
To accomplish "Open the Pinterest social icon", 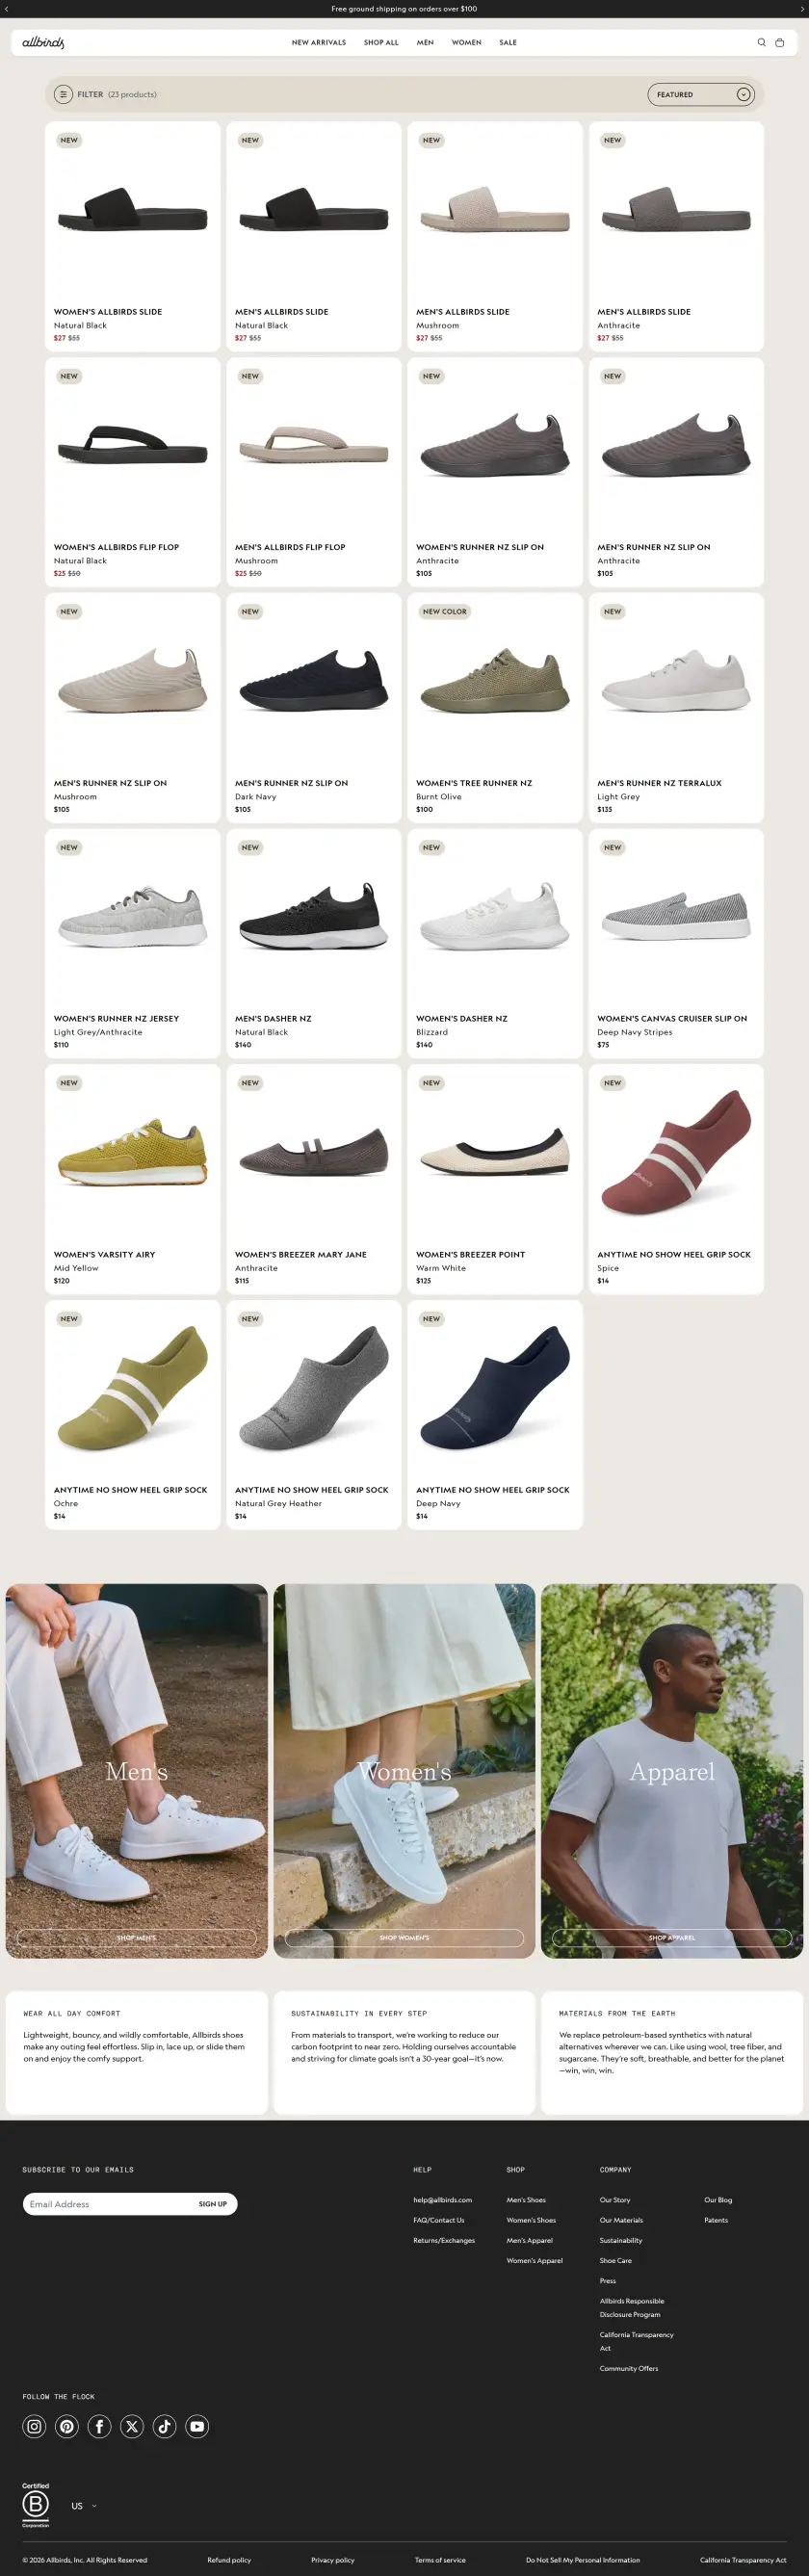I will coord(67,2426).
